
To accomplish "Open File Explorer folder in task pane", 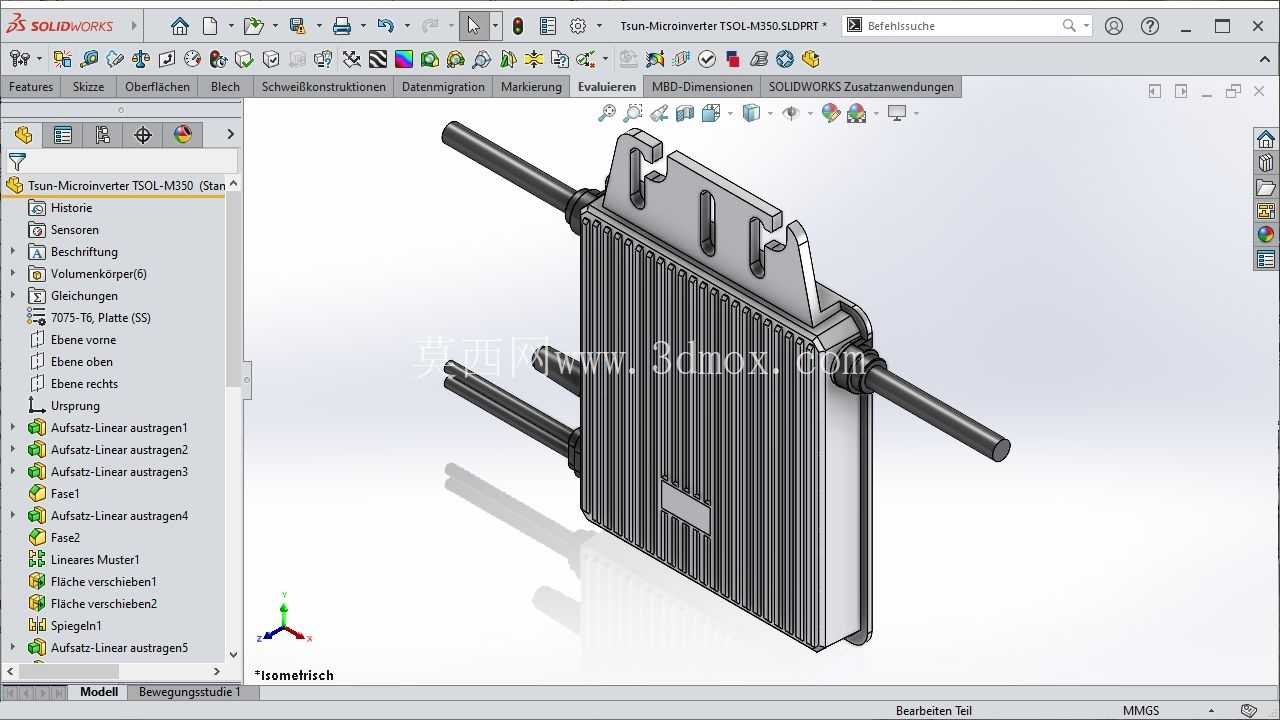I will pyautogui.click(x=1266, y=187).
